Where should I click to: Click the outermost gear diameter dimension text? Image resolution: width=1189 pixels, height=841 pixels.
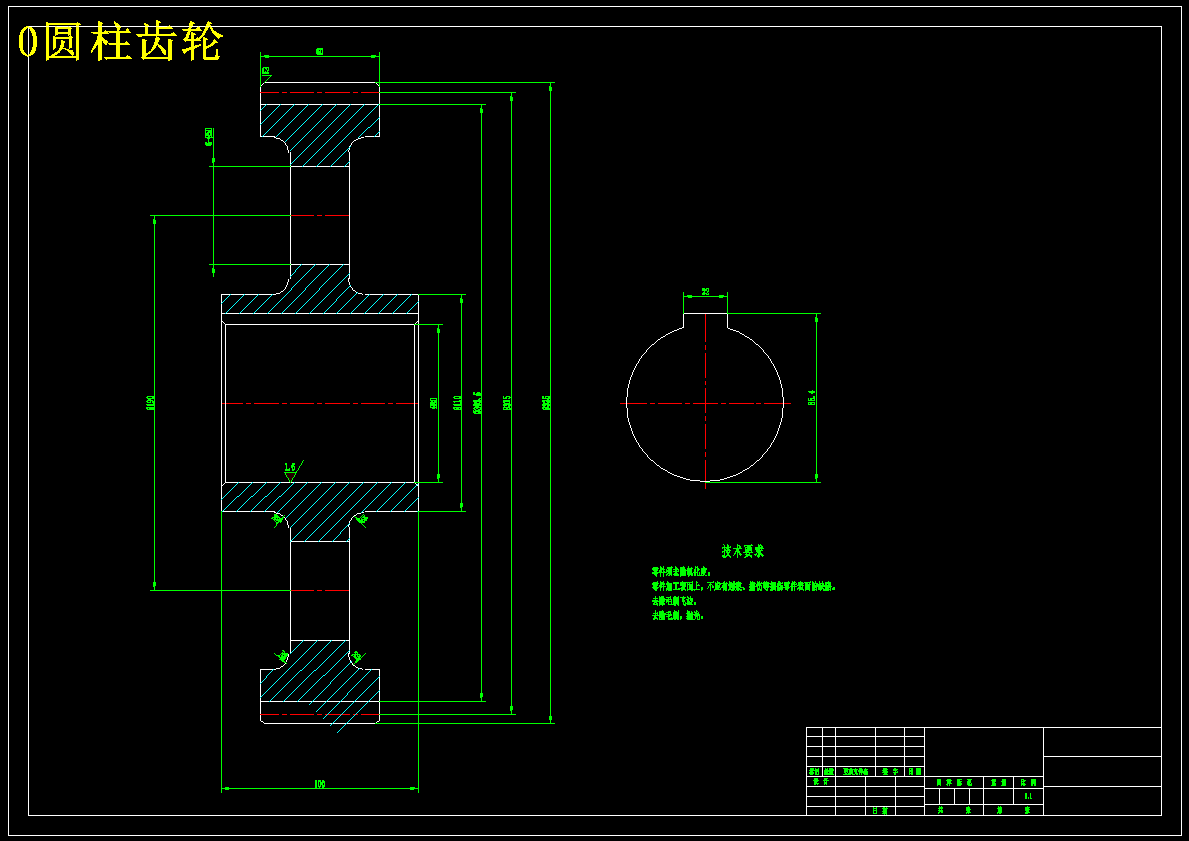coord(546,403)
